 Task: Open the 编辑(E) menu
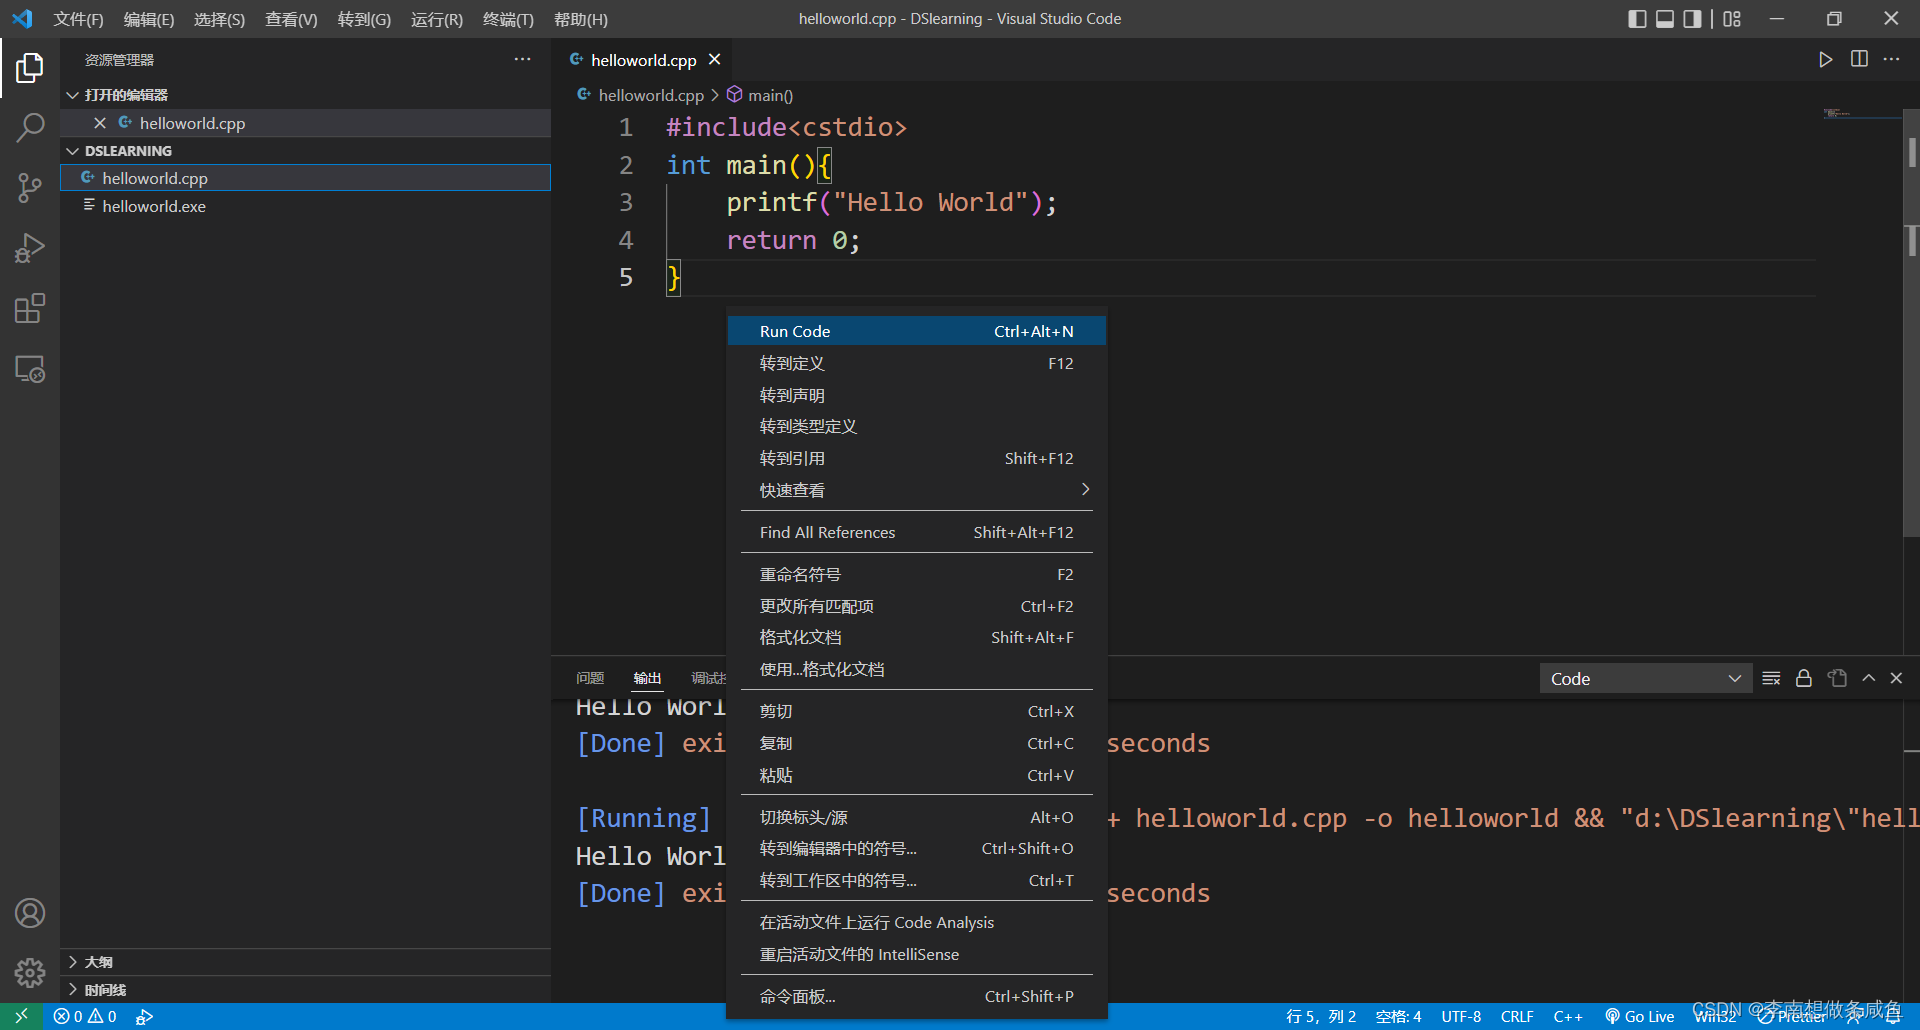click(149, 19)
